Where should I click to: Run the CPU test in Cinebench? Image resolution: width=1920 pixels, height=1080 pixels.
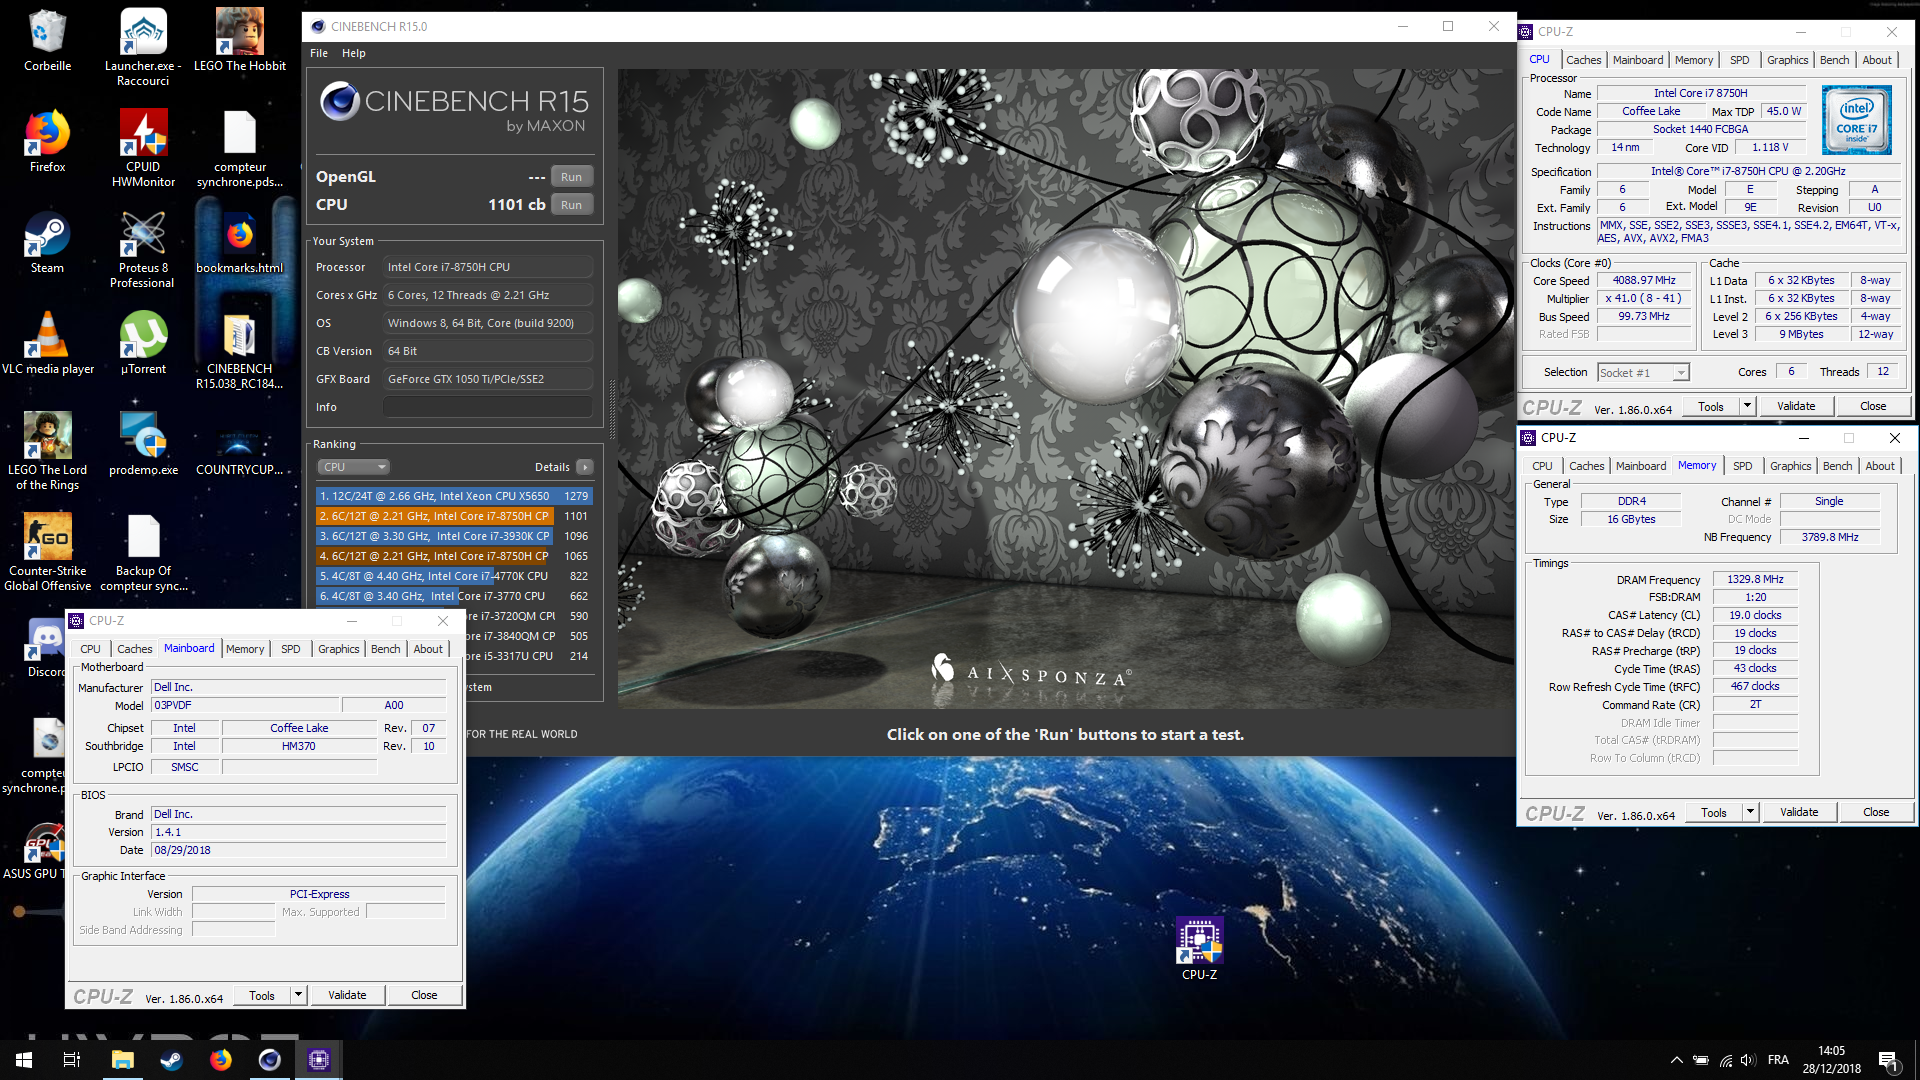click(571, 205)
